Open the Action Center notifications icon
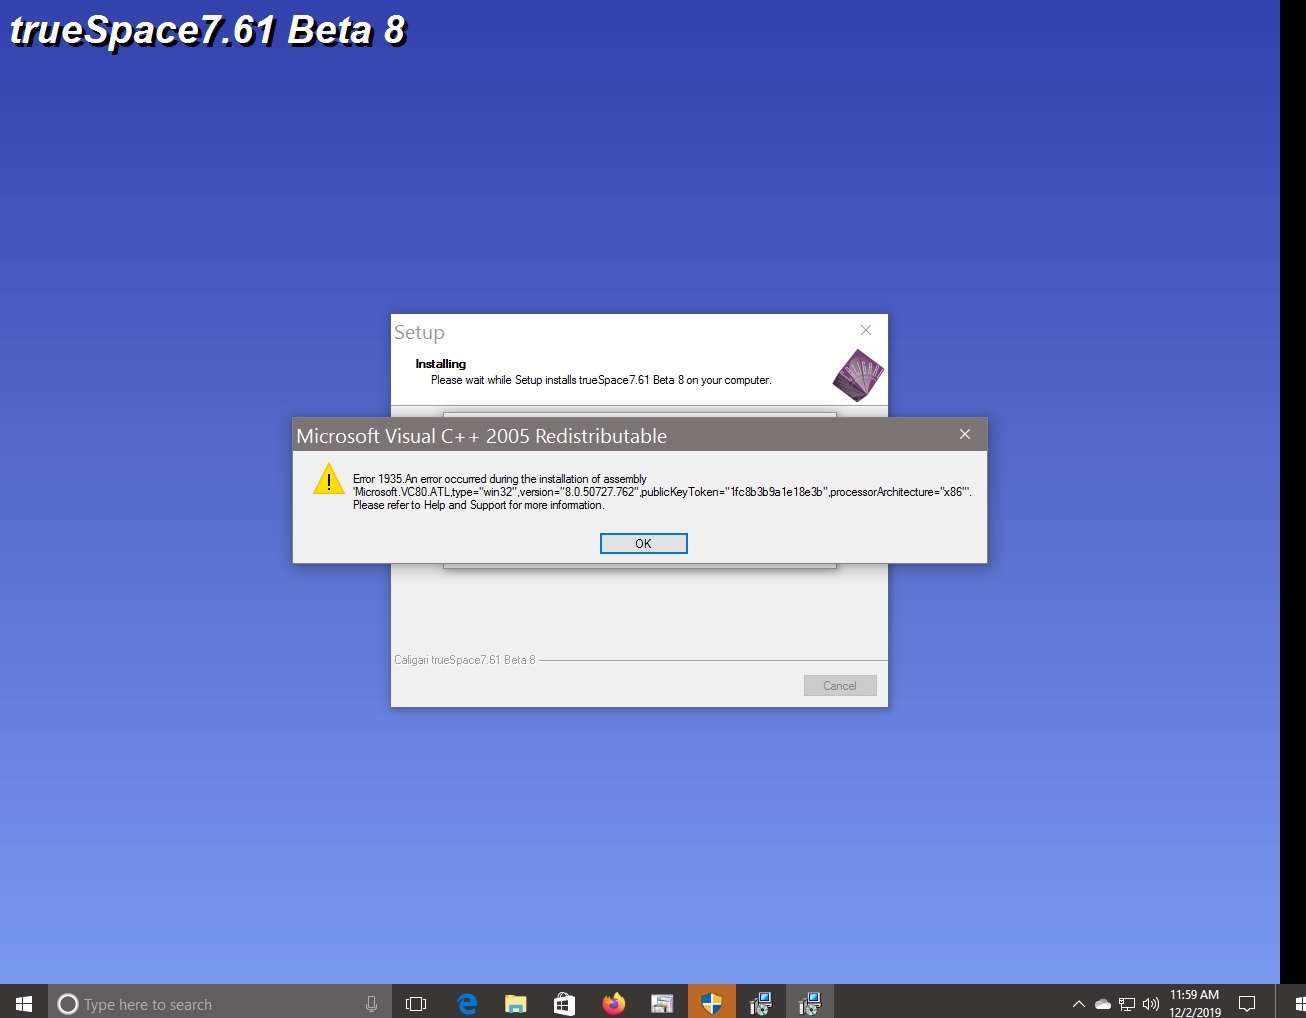1306x1018 pixels. point(1247,1004)
